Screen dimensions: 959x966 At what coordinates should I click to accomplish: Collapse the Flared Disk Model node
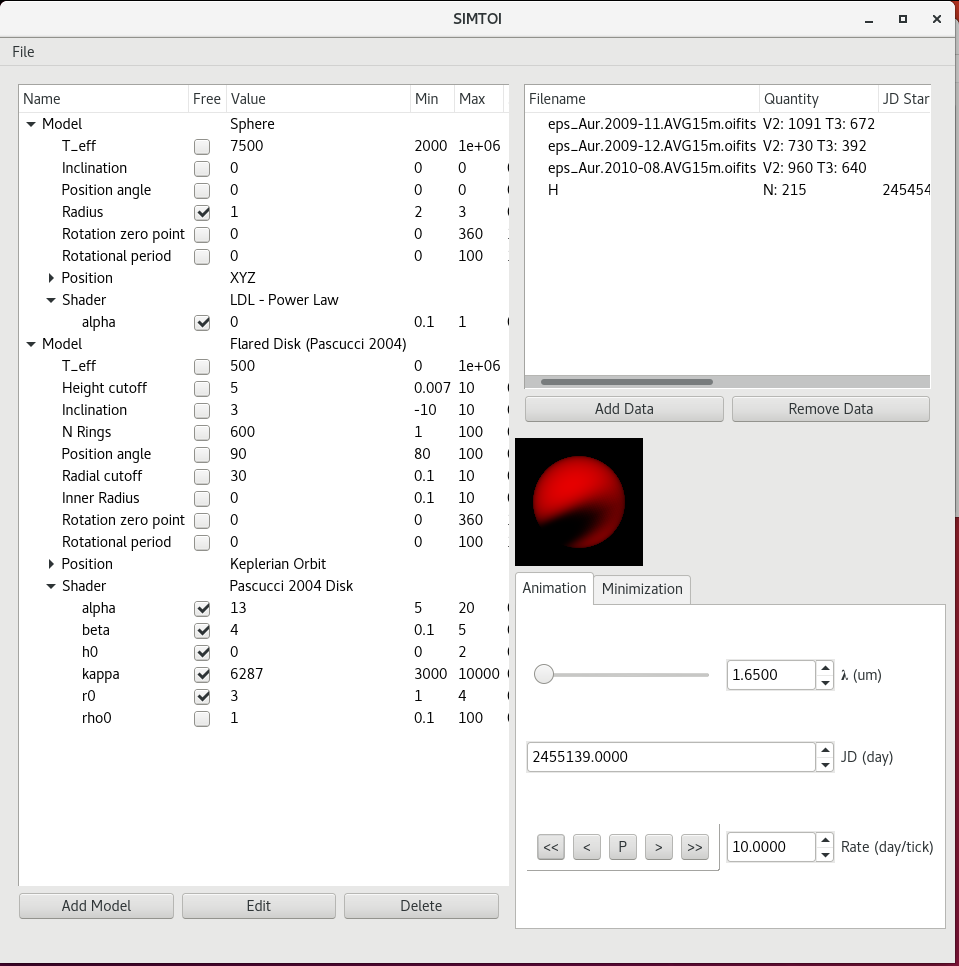coord(31,344)
